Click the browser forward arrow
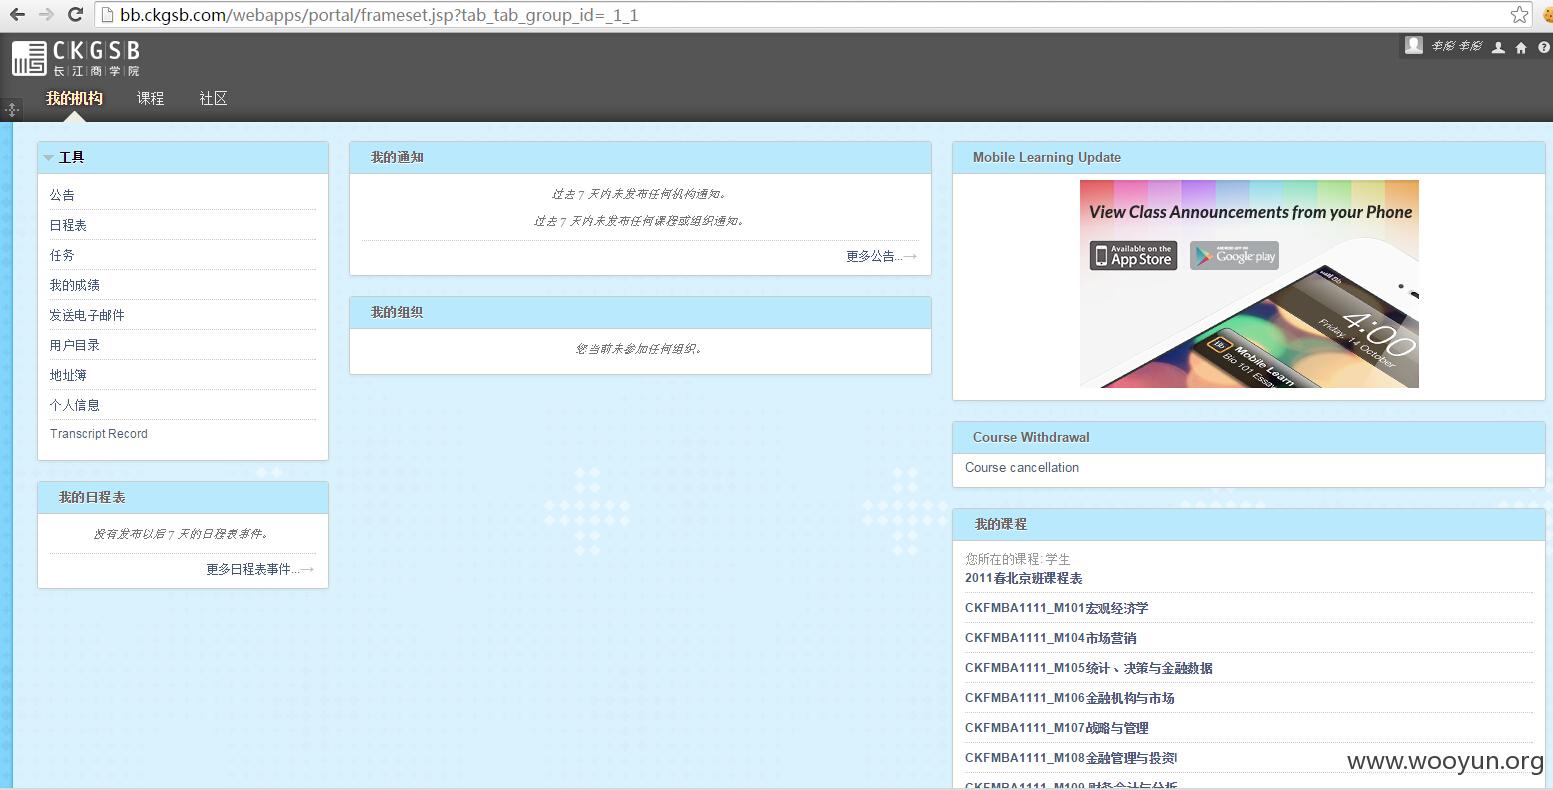The image size is (1553, 790). coord(46,15)
